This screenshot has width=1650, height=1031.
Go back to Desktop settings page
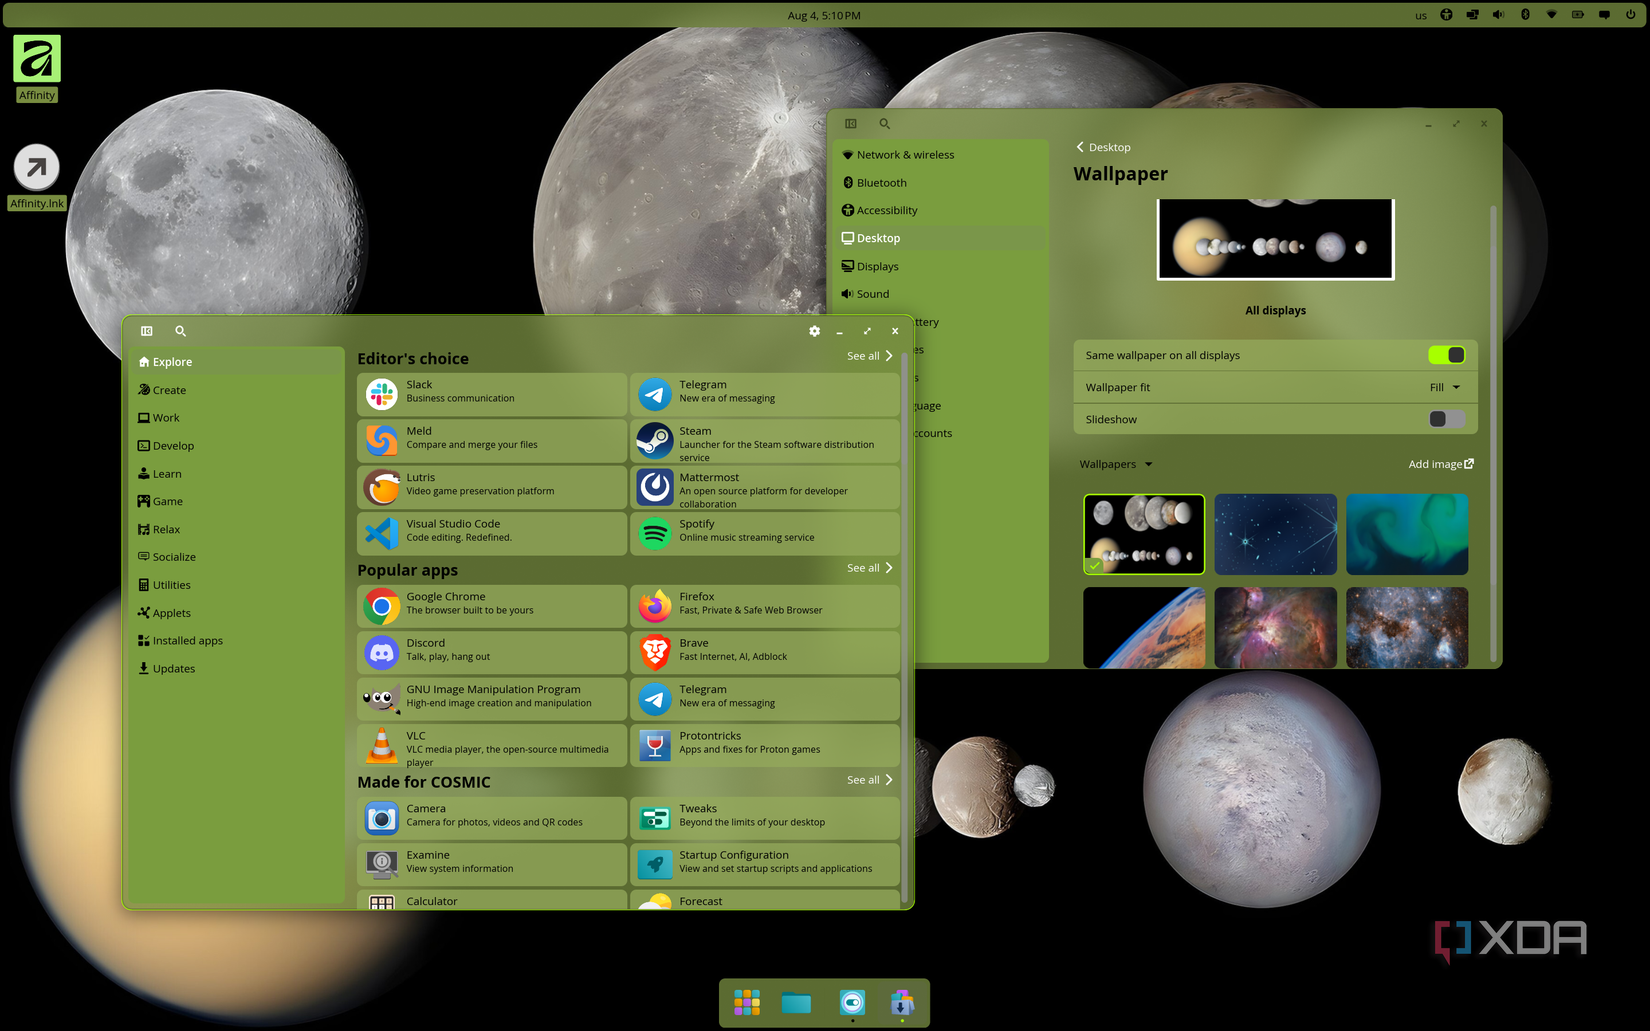coord(1103,147)
